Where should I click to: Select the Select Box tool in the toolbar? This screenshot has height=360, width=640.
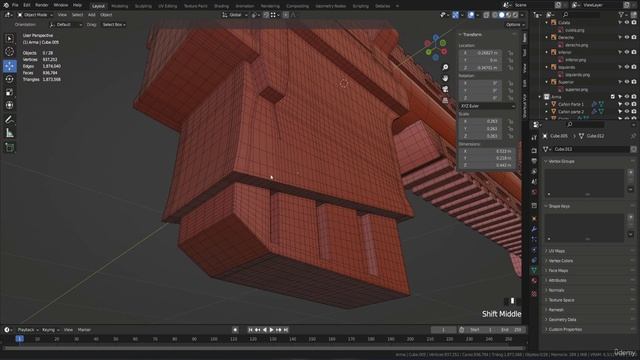[9, 38]
